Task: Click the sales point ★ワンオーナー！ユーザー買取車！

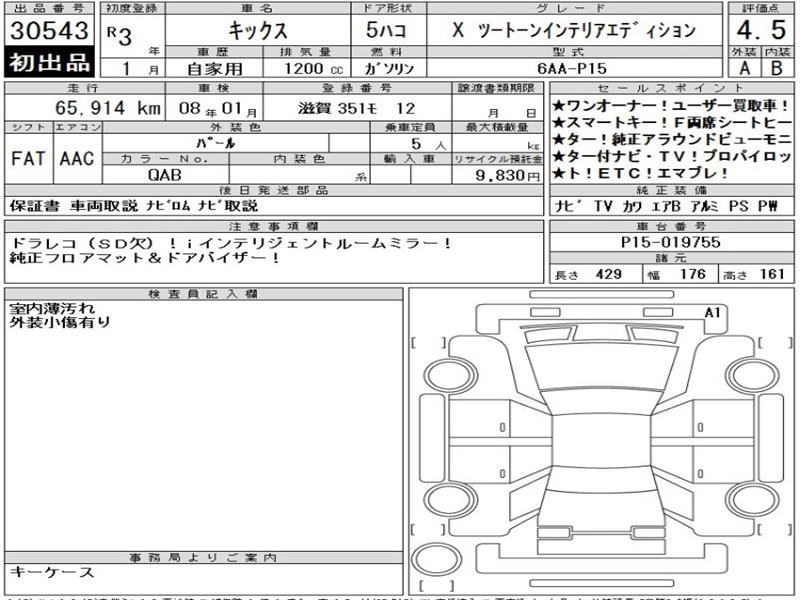Action: (670, 106)
